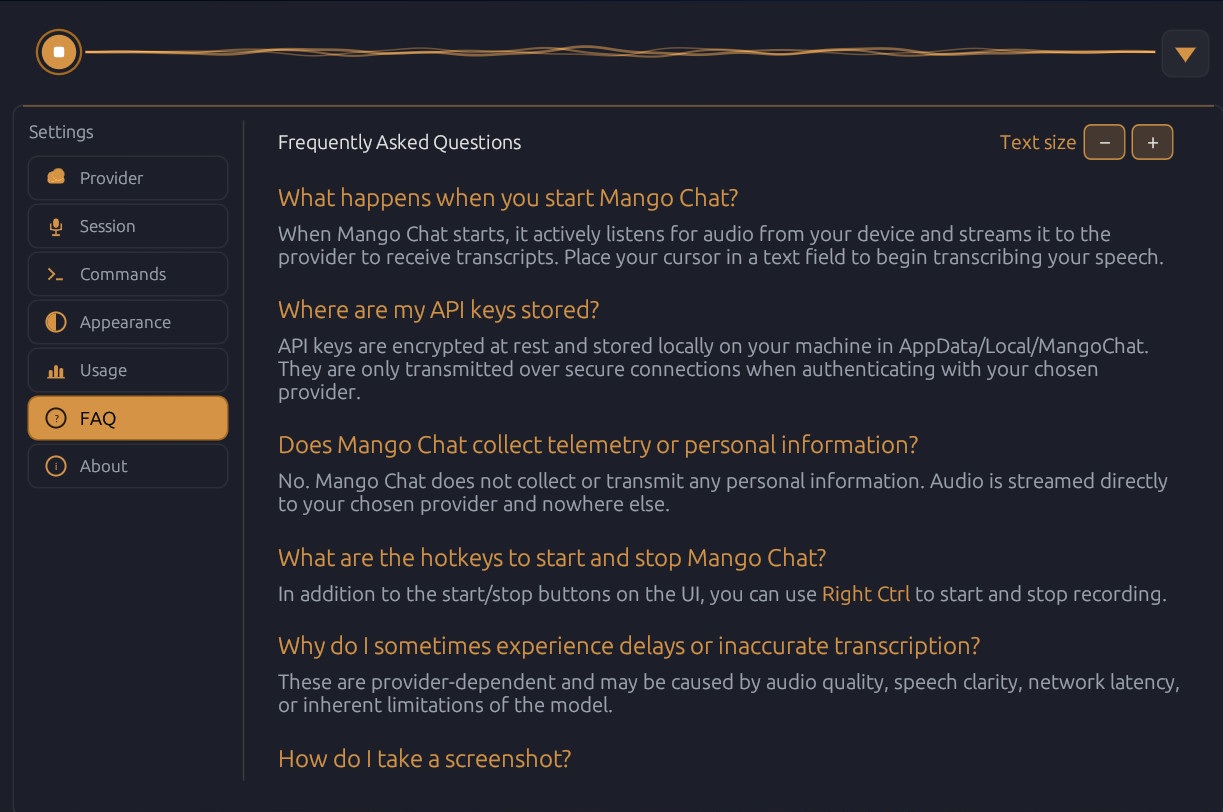
Task: Click the Session microphone icon
Action: tap(56, 226)
